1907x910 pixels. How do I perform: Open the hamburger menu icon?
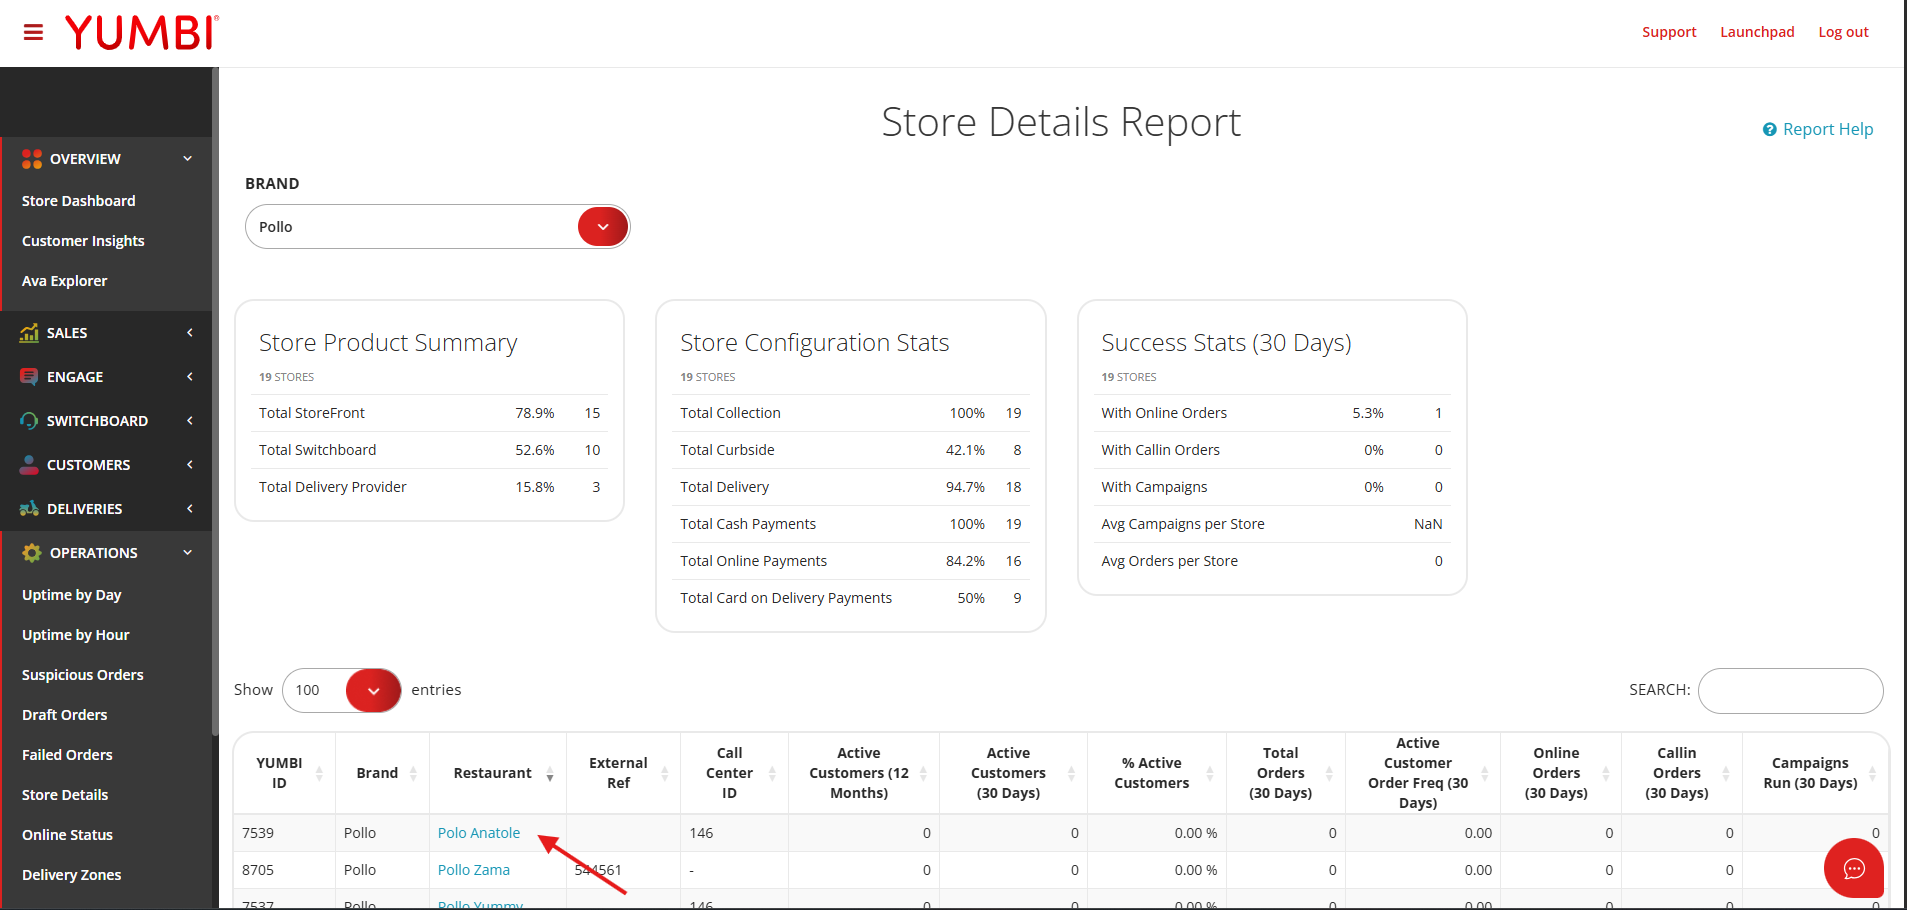33,32
